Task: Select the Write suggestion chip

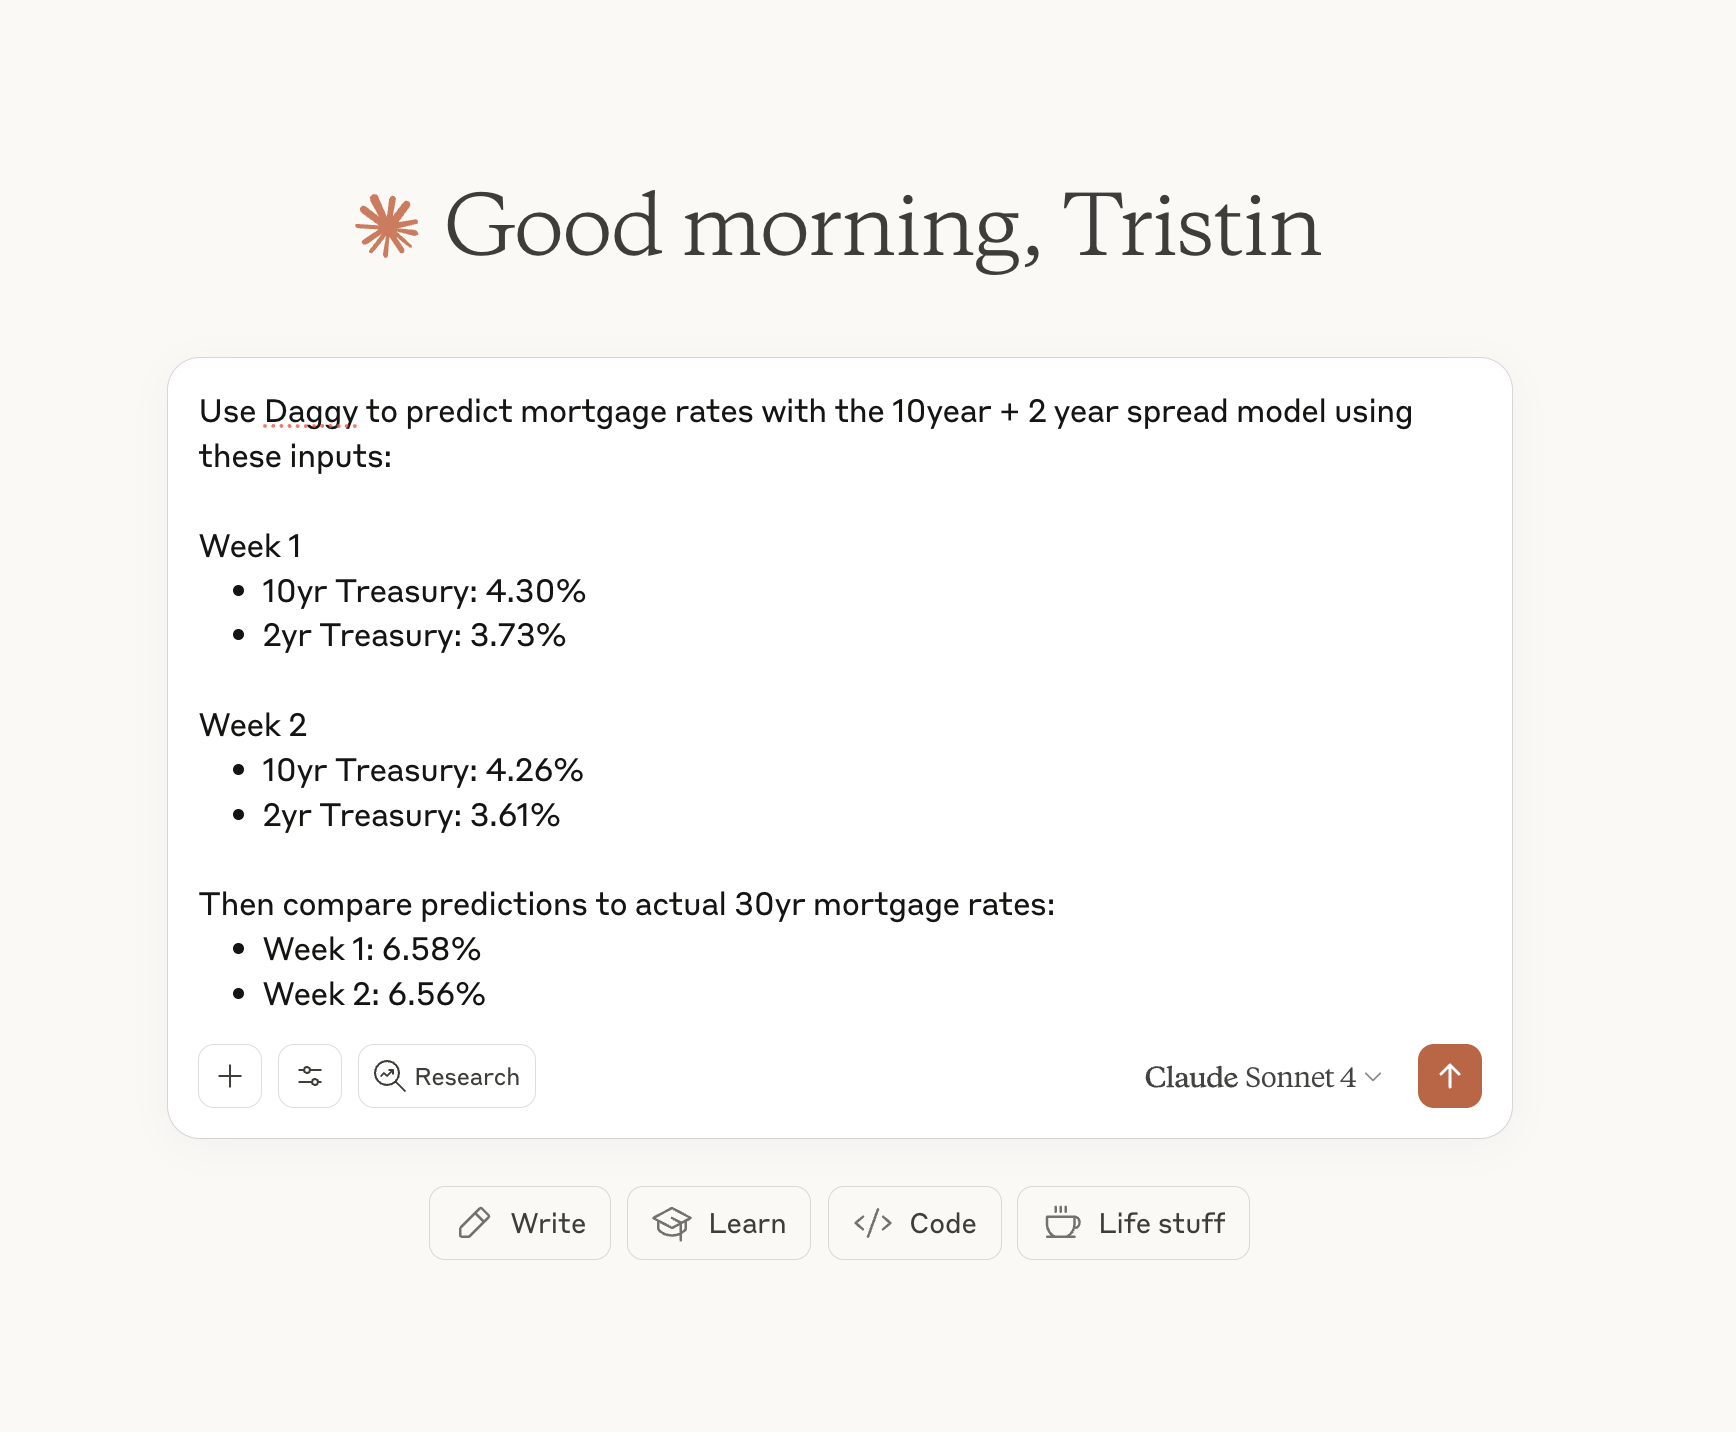Action: pyautogui.click(x=519, y=1223)
